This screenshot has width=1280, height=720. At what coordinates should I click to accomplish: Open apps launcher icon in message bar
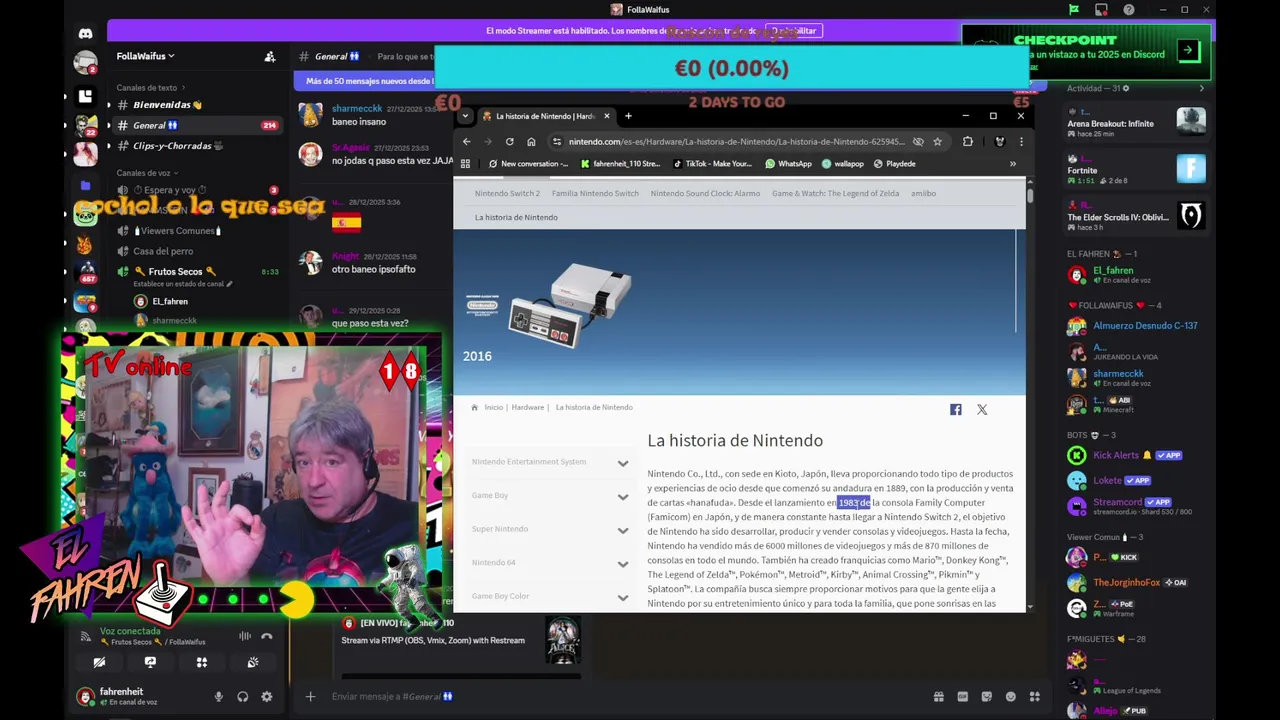[1035, 696]
